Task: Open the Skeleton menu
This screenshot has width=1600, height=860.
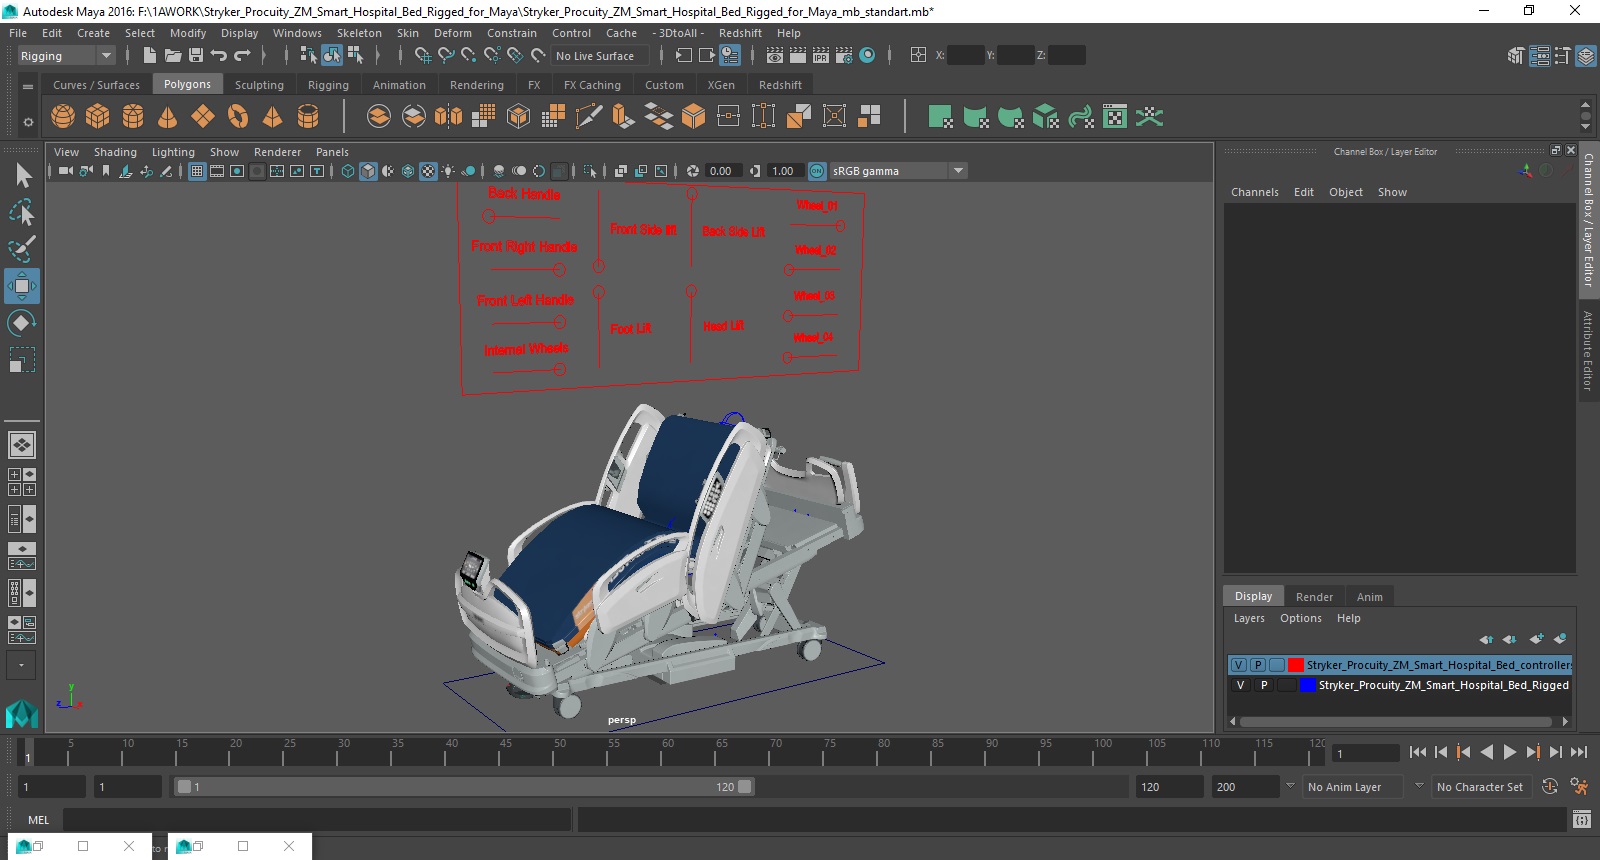Action: 359,33
